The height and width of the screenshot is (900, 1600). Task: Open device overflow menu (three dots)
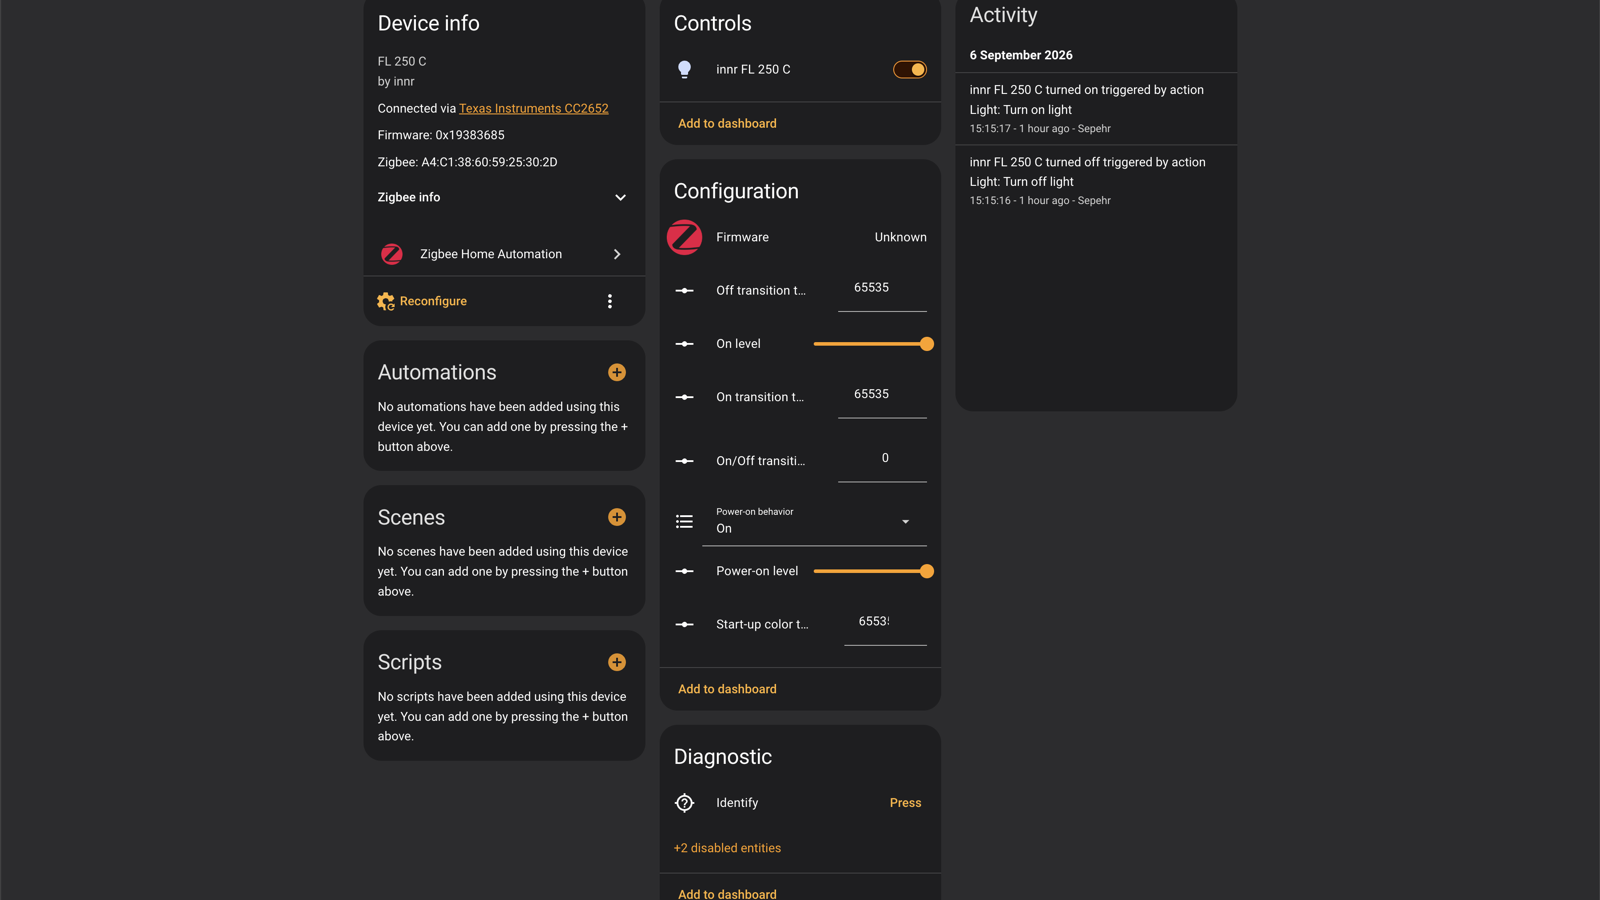click(610, 301)
